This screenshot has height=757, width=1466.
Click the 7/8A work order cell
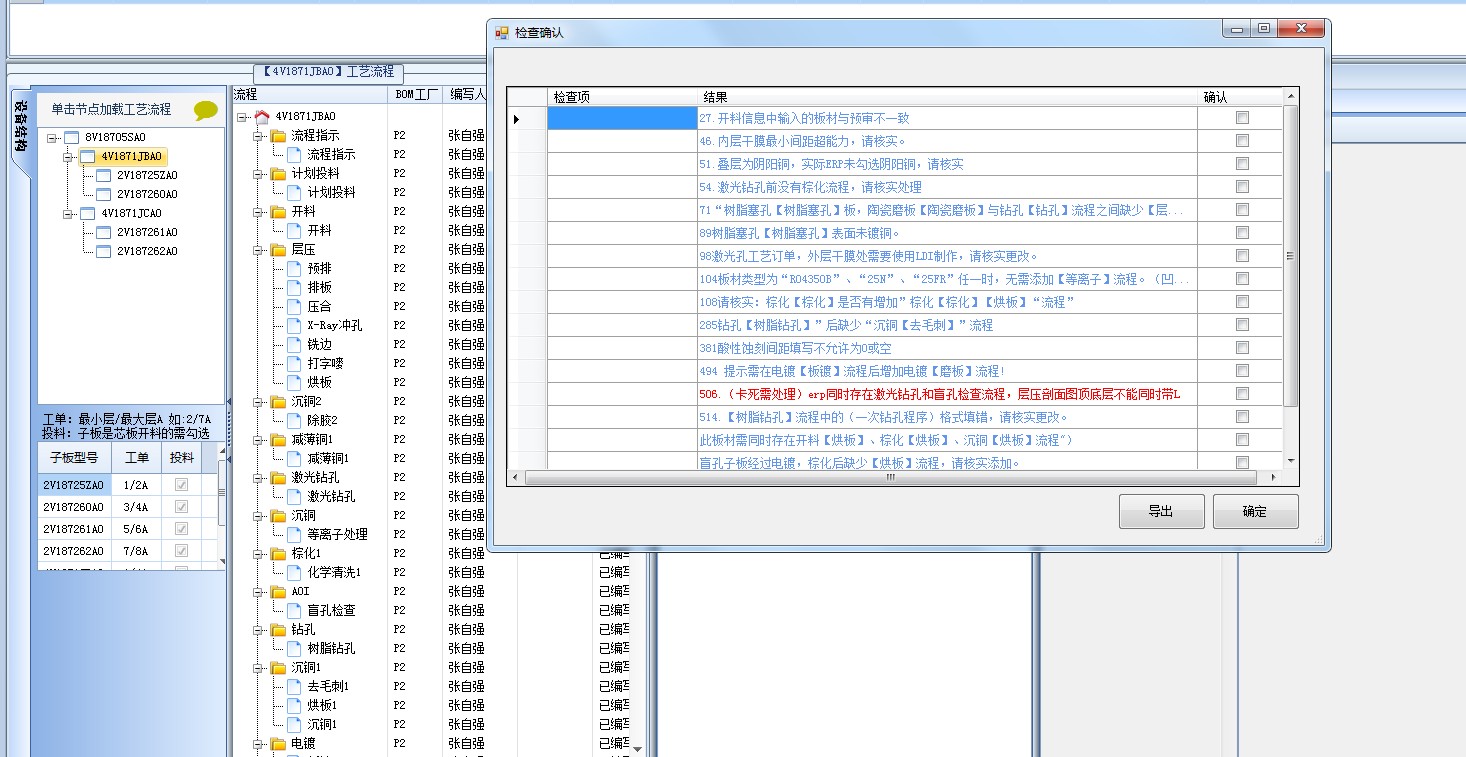pos(136,551)
